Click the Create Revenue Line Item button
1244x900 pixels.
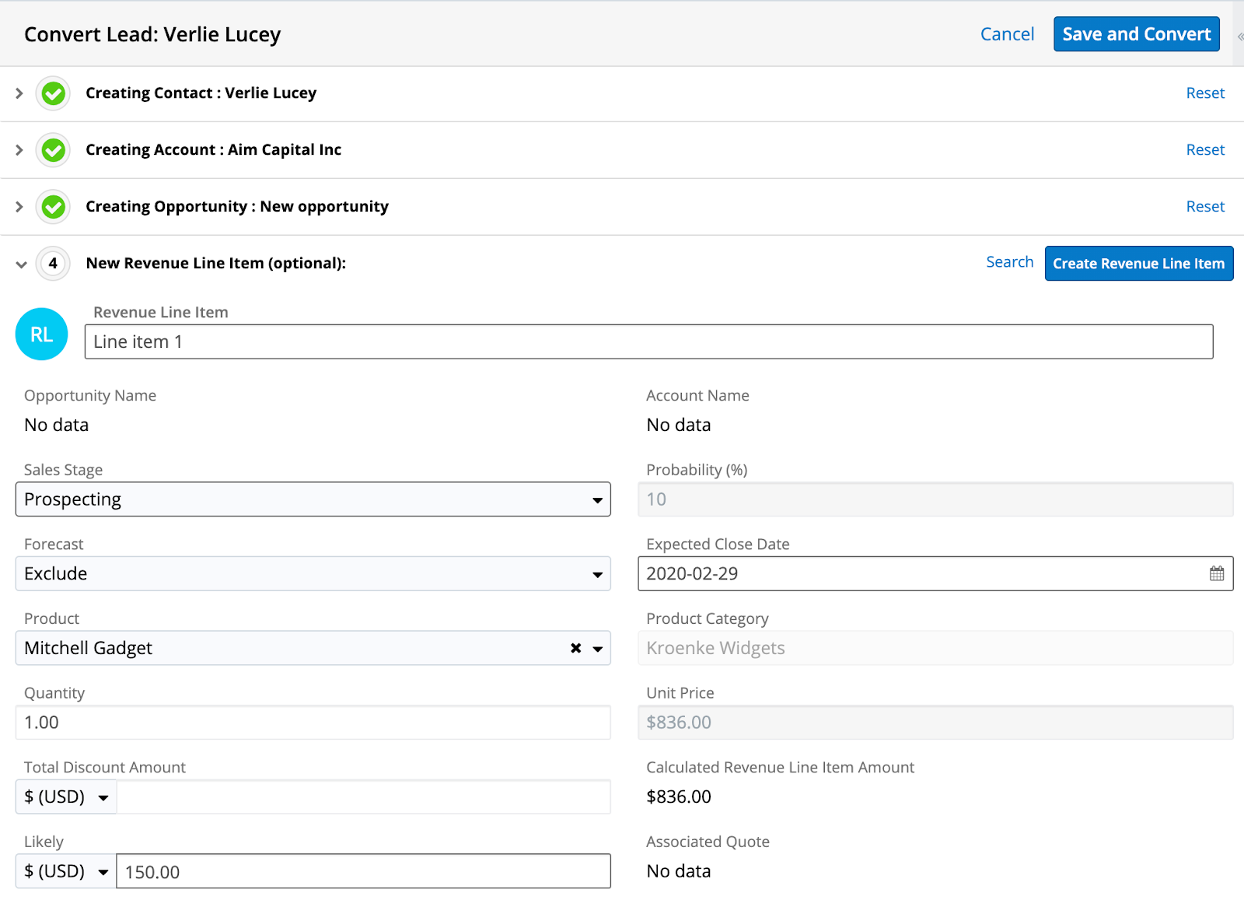point(1138,264)
